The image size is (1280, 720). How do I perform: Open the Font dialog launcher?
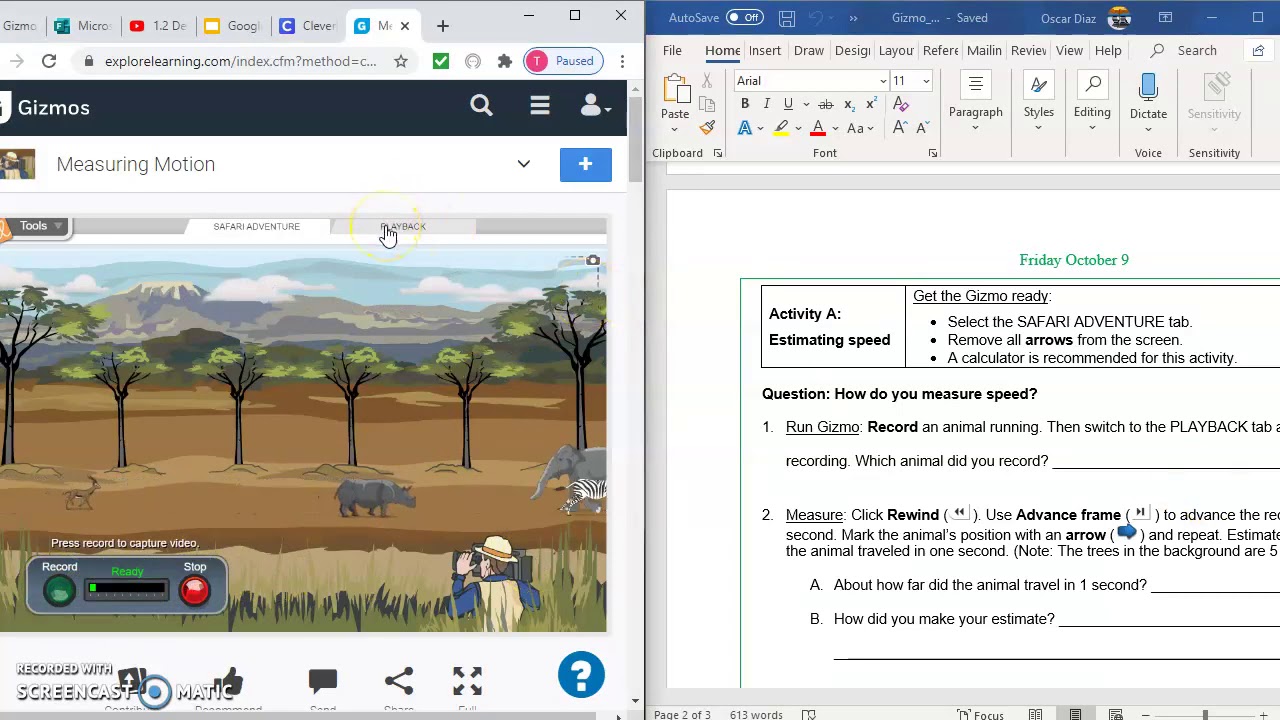[932, 153]
